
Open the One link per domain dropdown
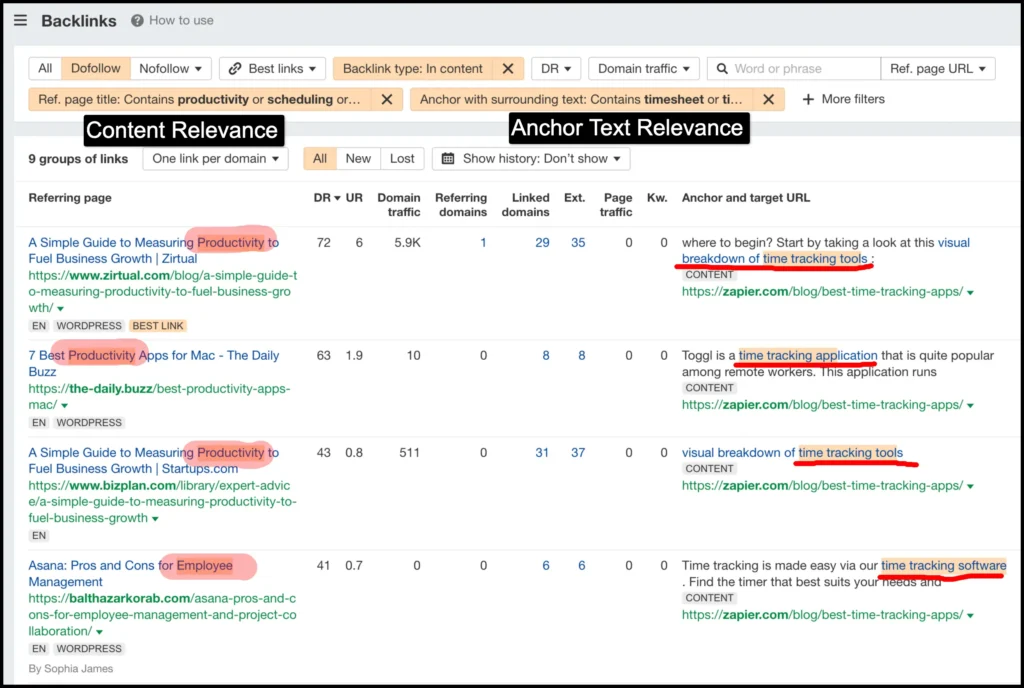click(216, 159)
